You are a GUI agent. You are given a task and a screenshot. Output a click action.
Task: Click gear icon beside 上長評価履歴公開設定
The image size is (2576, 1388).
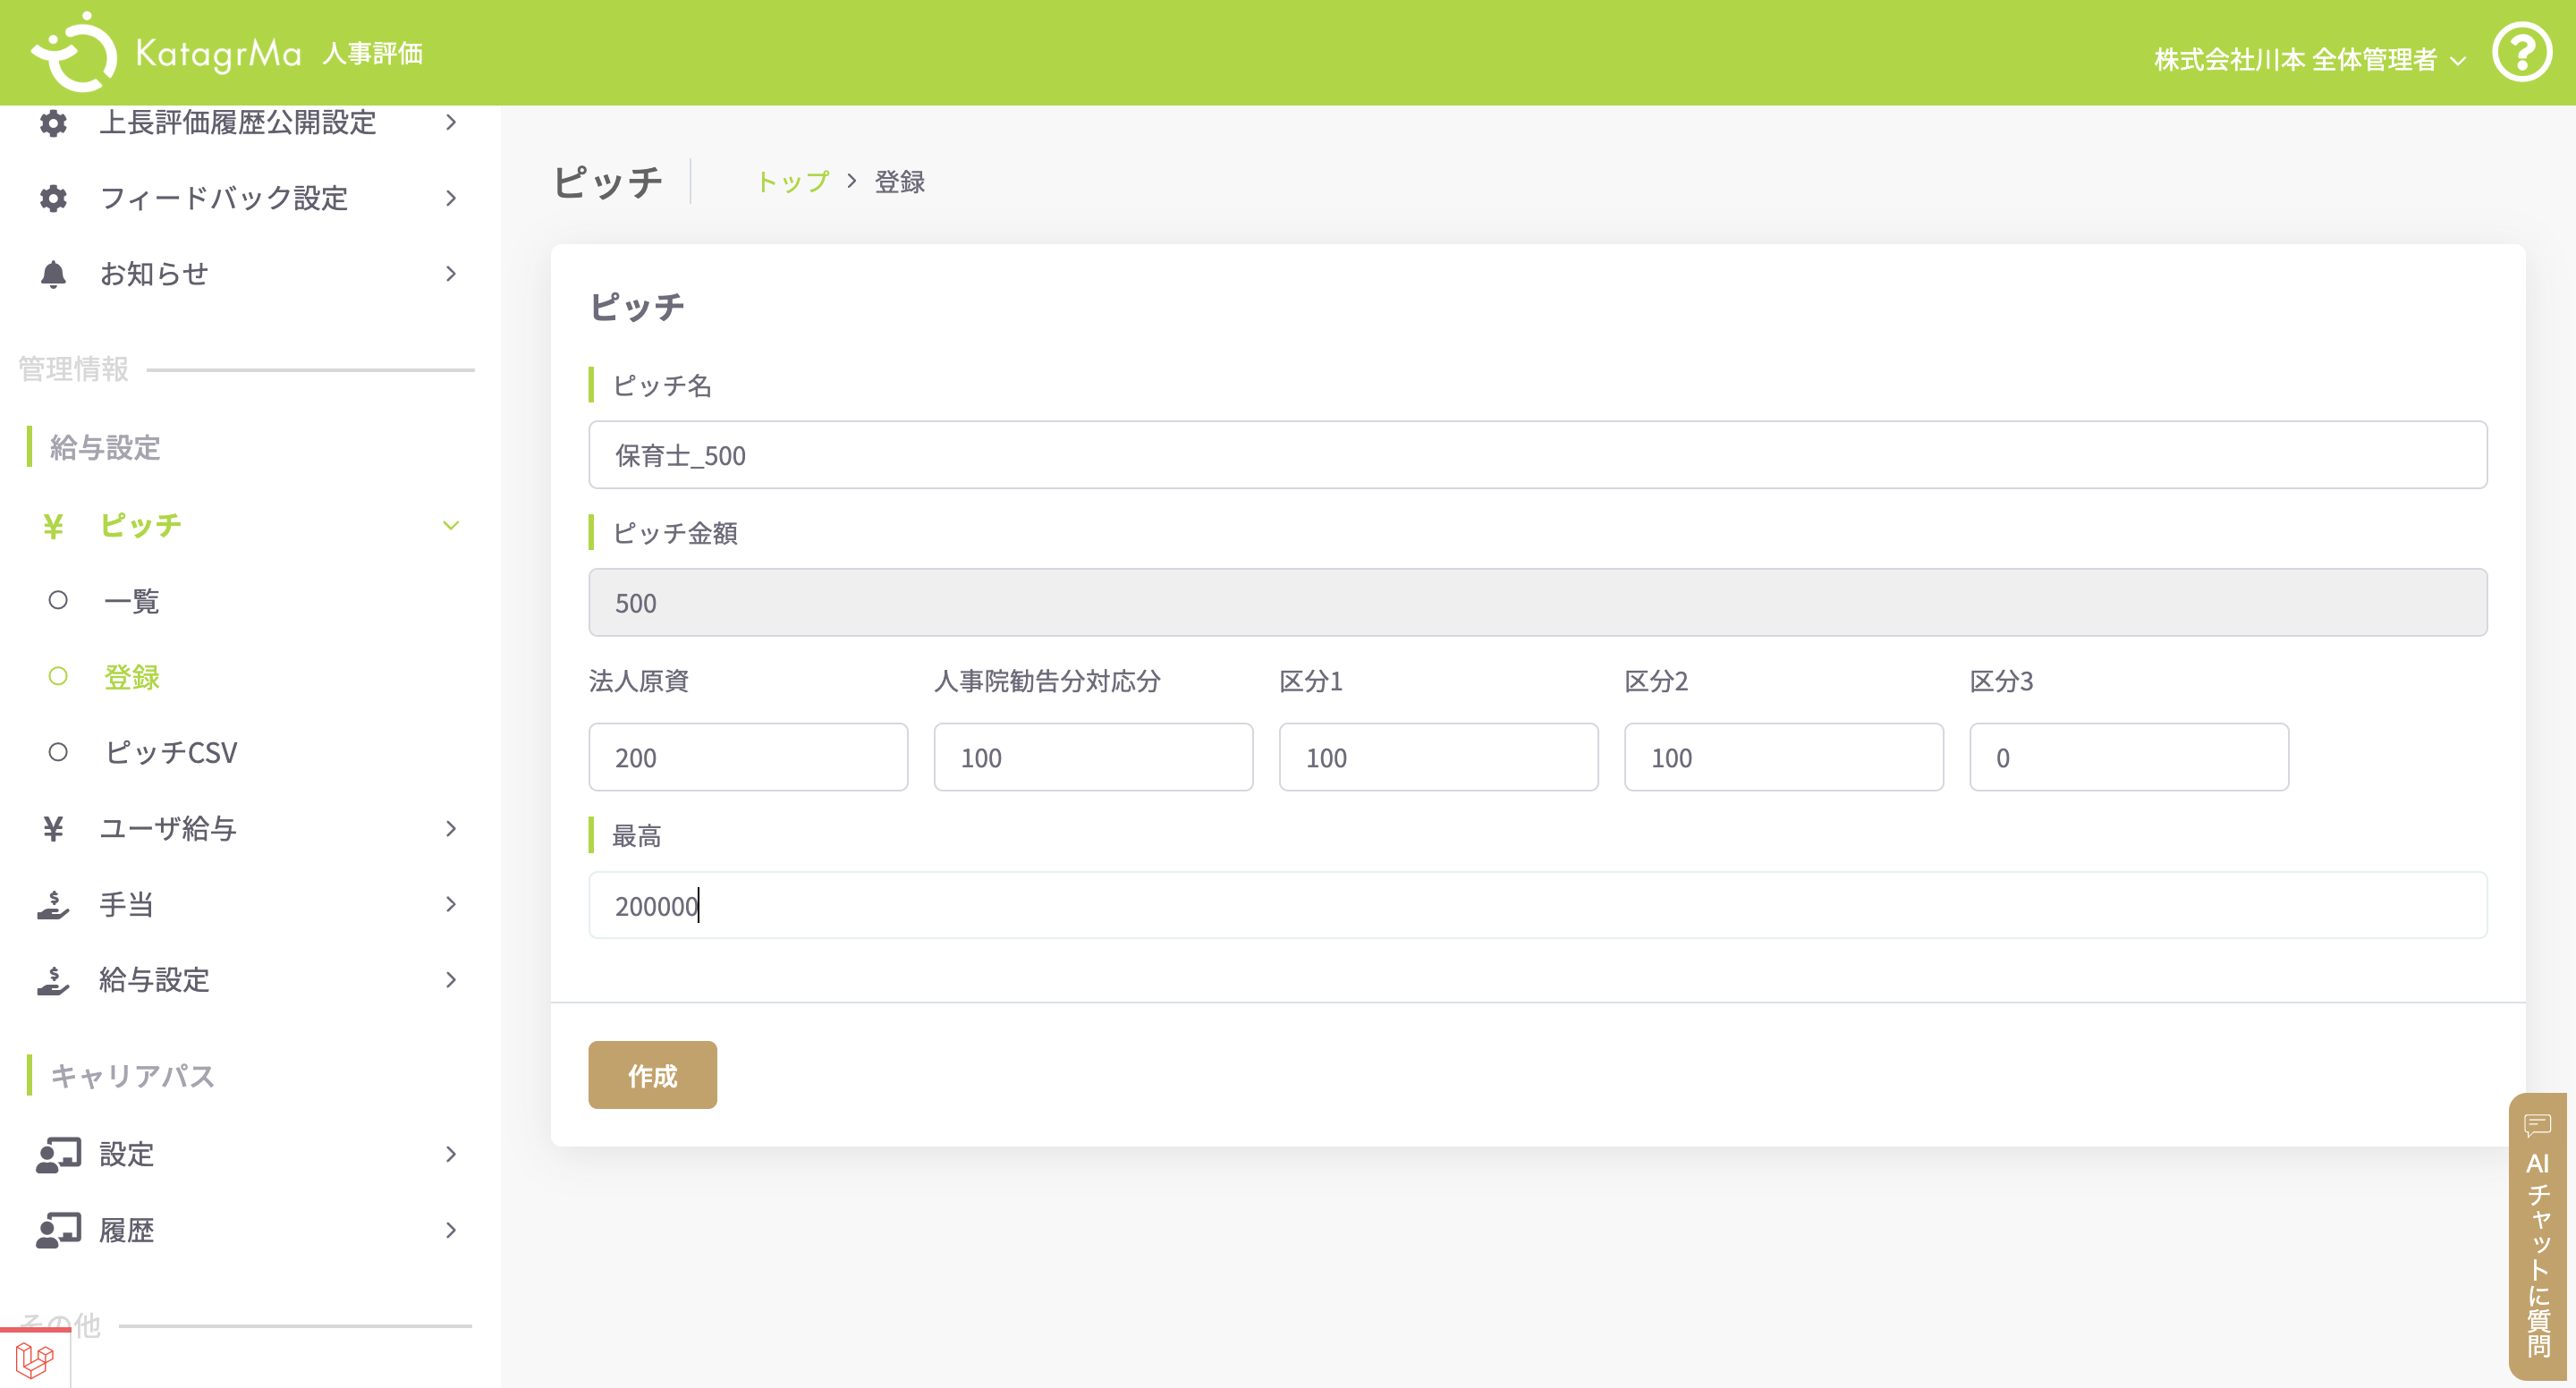point(53,123)
